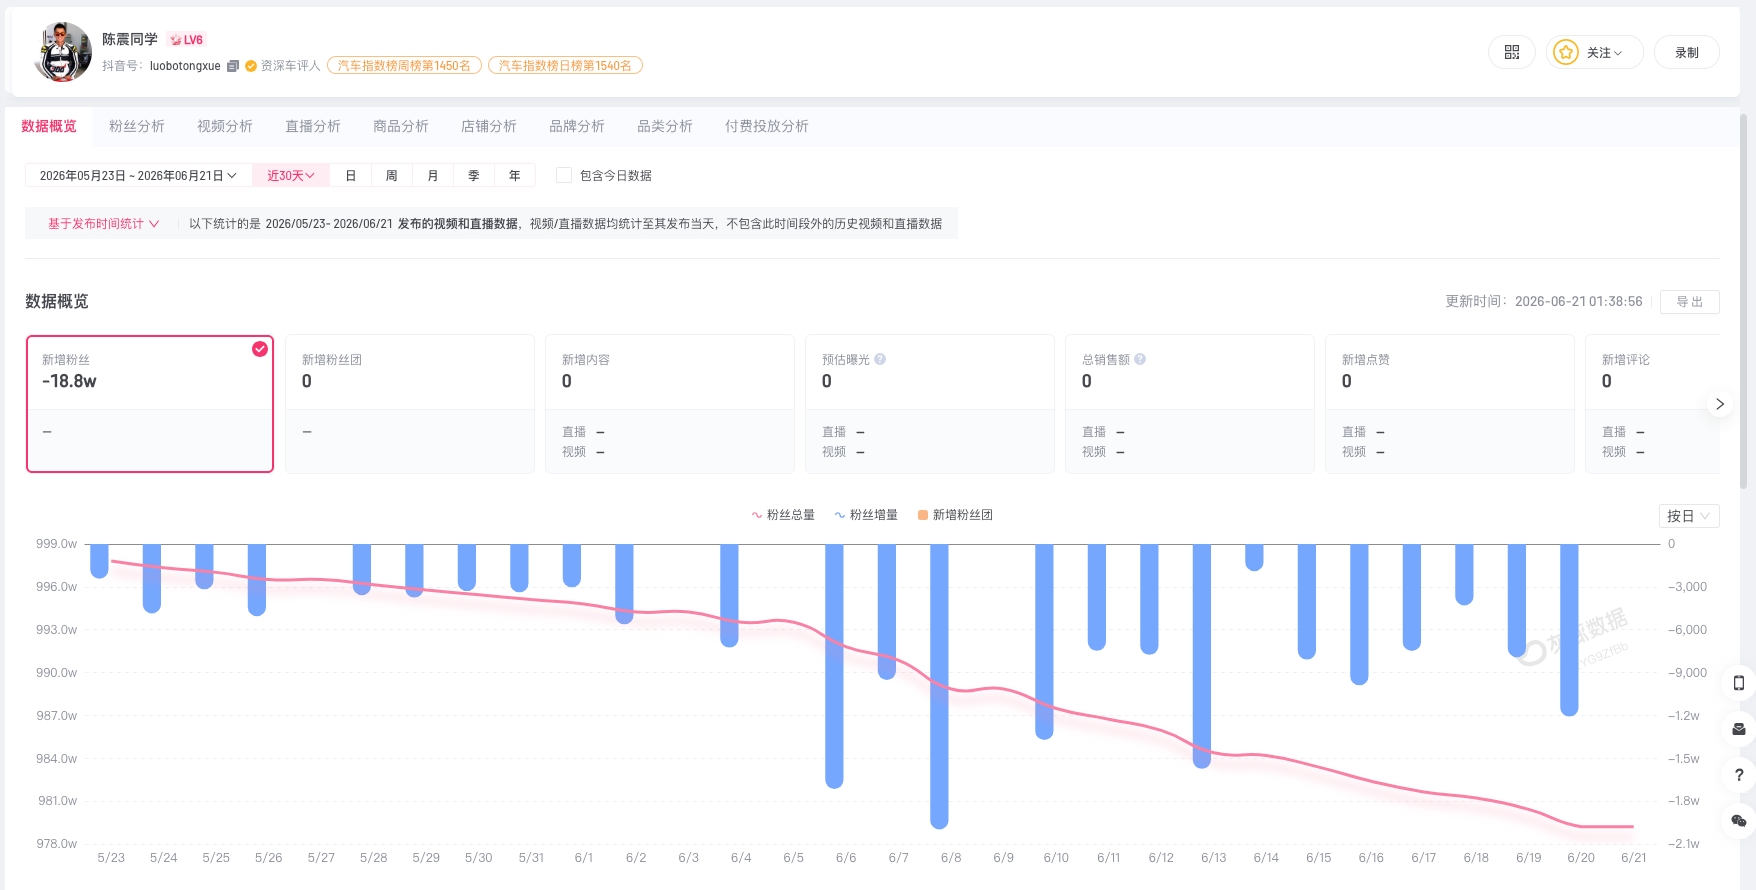
Task: Expand the 近30天 range dropdown
Action: point(291,175)
